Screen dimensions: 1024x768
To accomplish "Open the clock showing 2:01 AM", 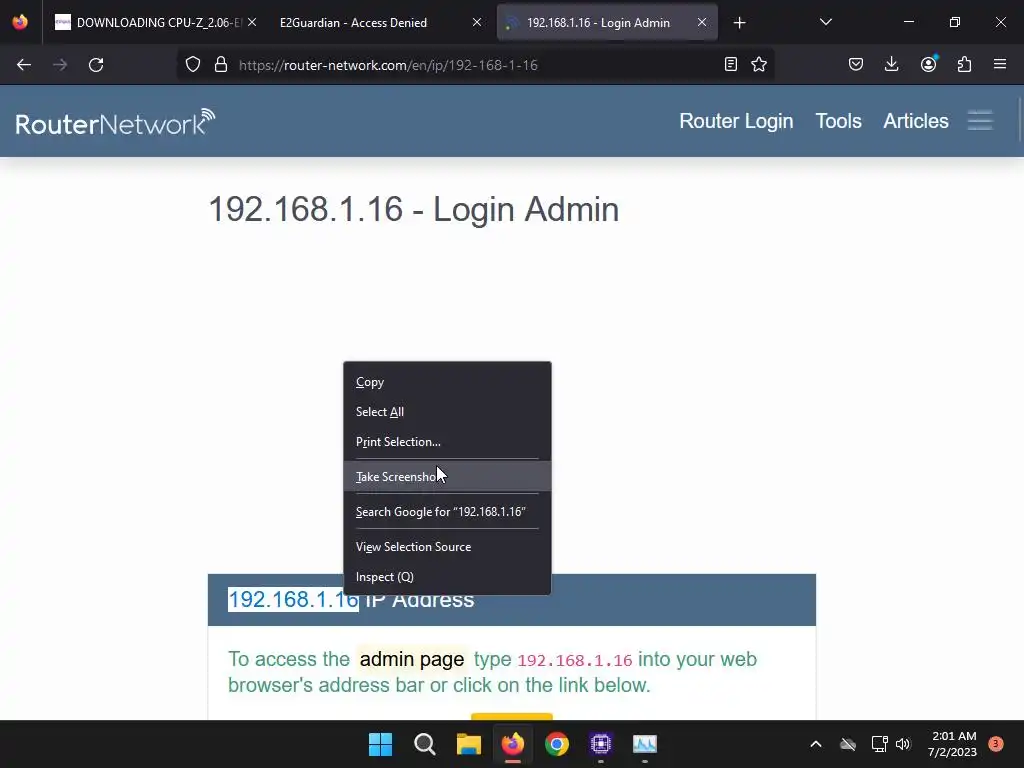I will [952, 744].
